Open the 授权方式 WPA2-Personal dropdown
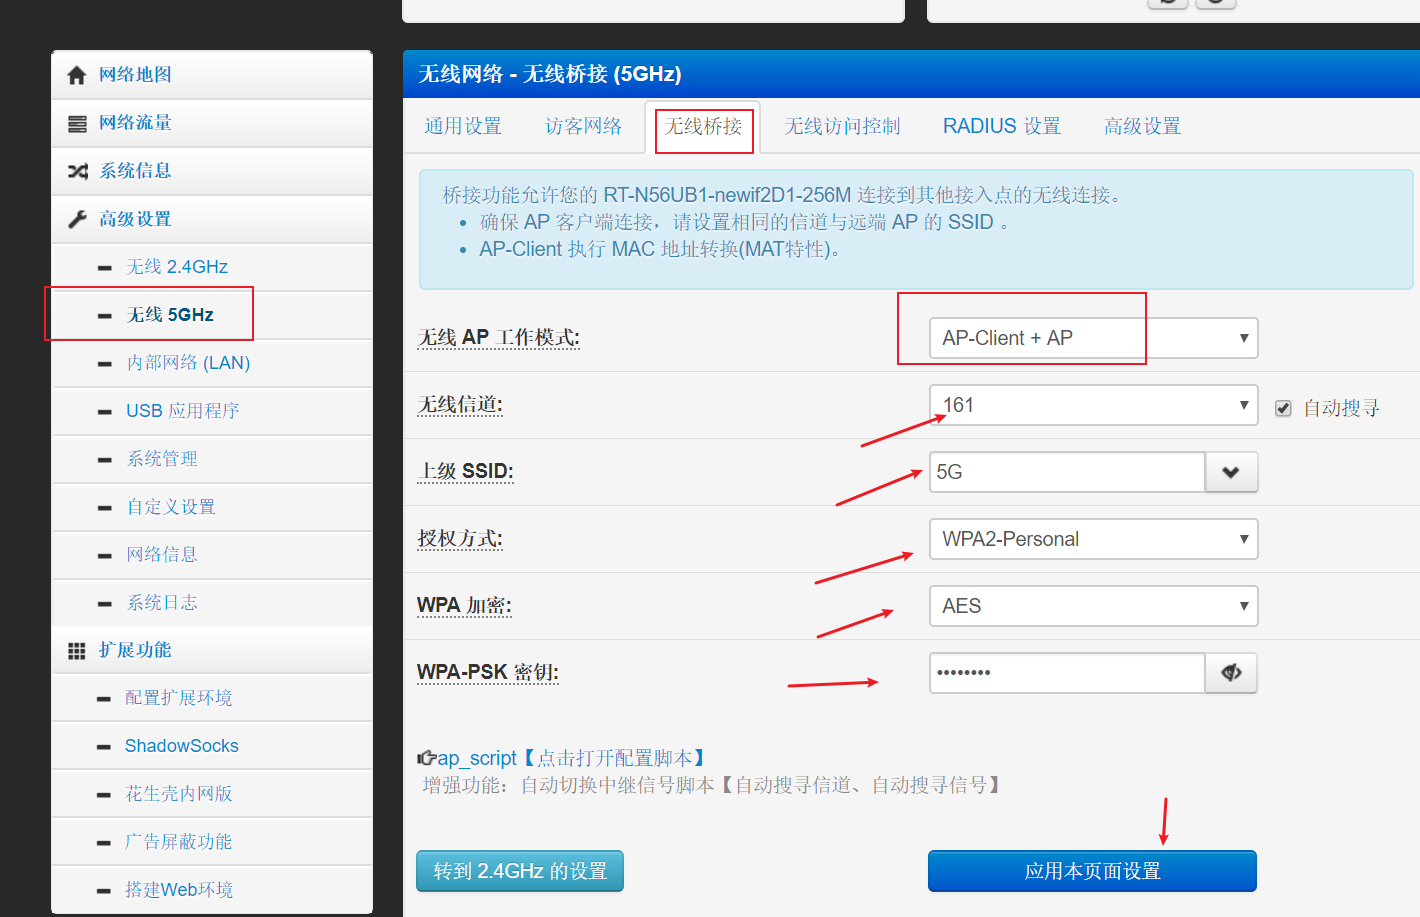Screen dimensions: 1420x917 point(1093,539)
